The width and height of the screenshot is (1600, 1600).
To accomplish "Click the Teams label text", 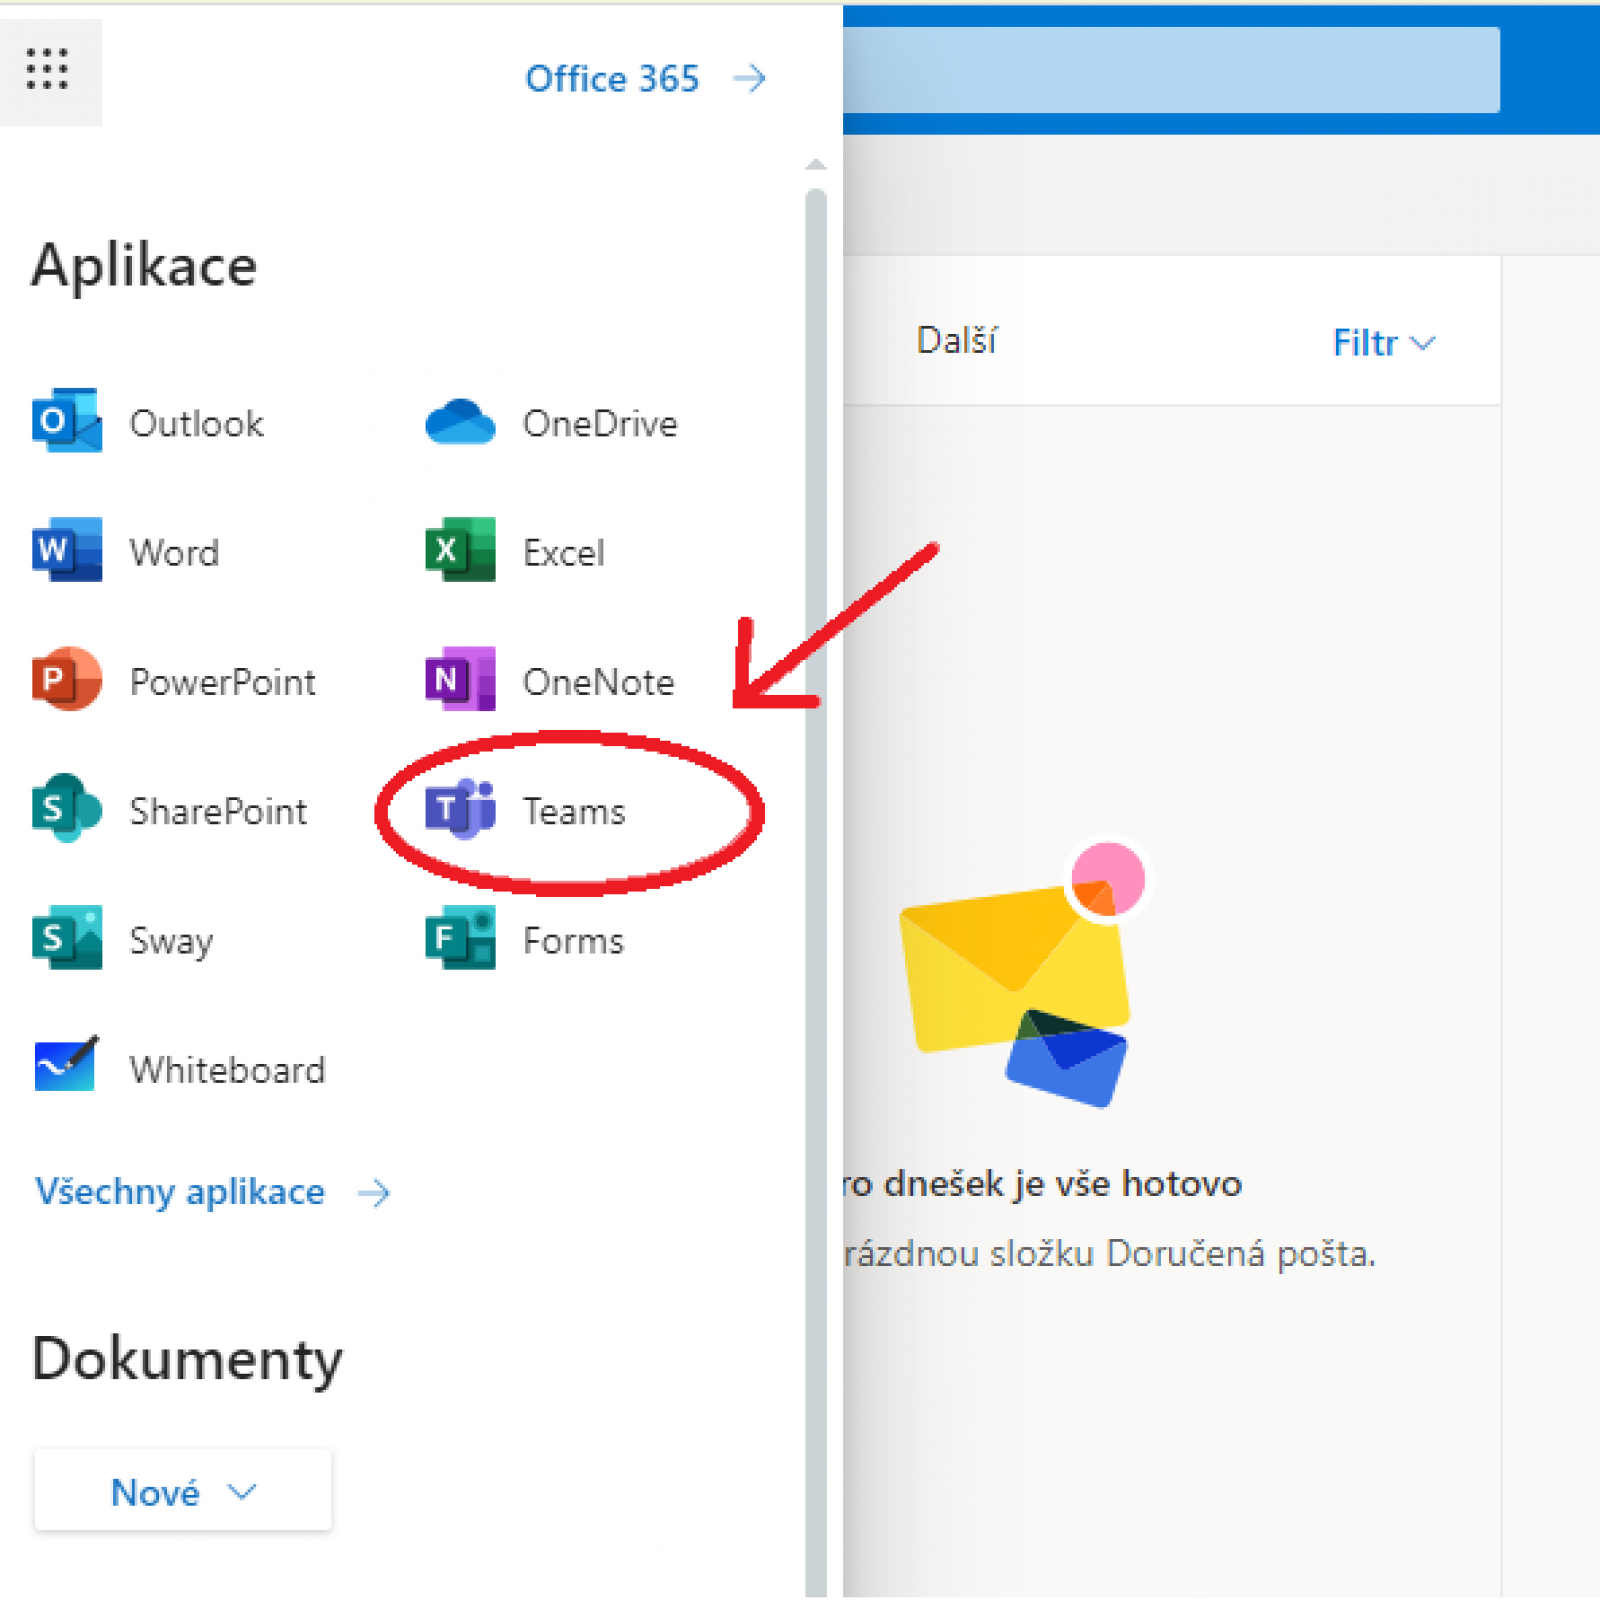I will pos(574,811).
